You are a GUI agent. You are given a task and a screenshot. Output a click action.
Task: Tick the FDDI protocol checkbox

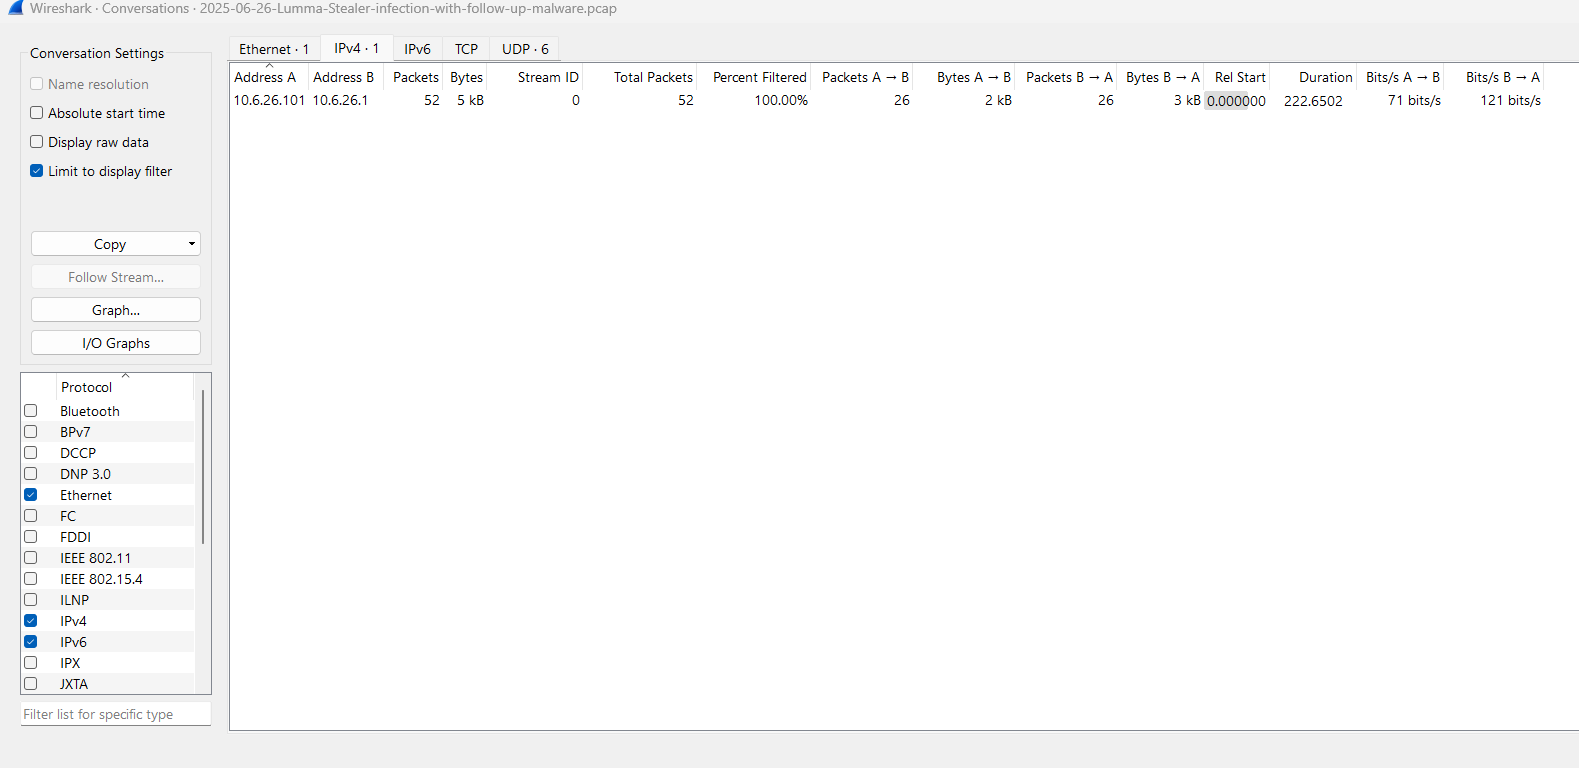(x=31, y=537)
